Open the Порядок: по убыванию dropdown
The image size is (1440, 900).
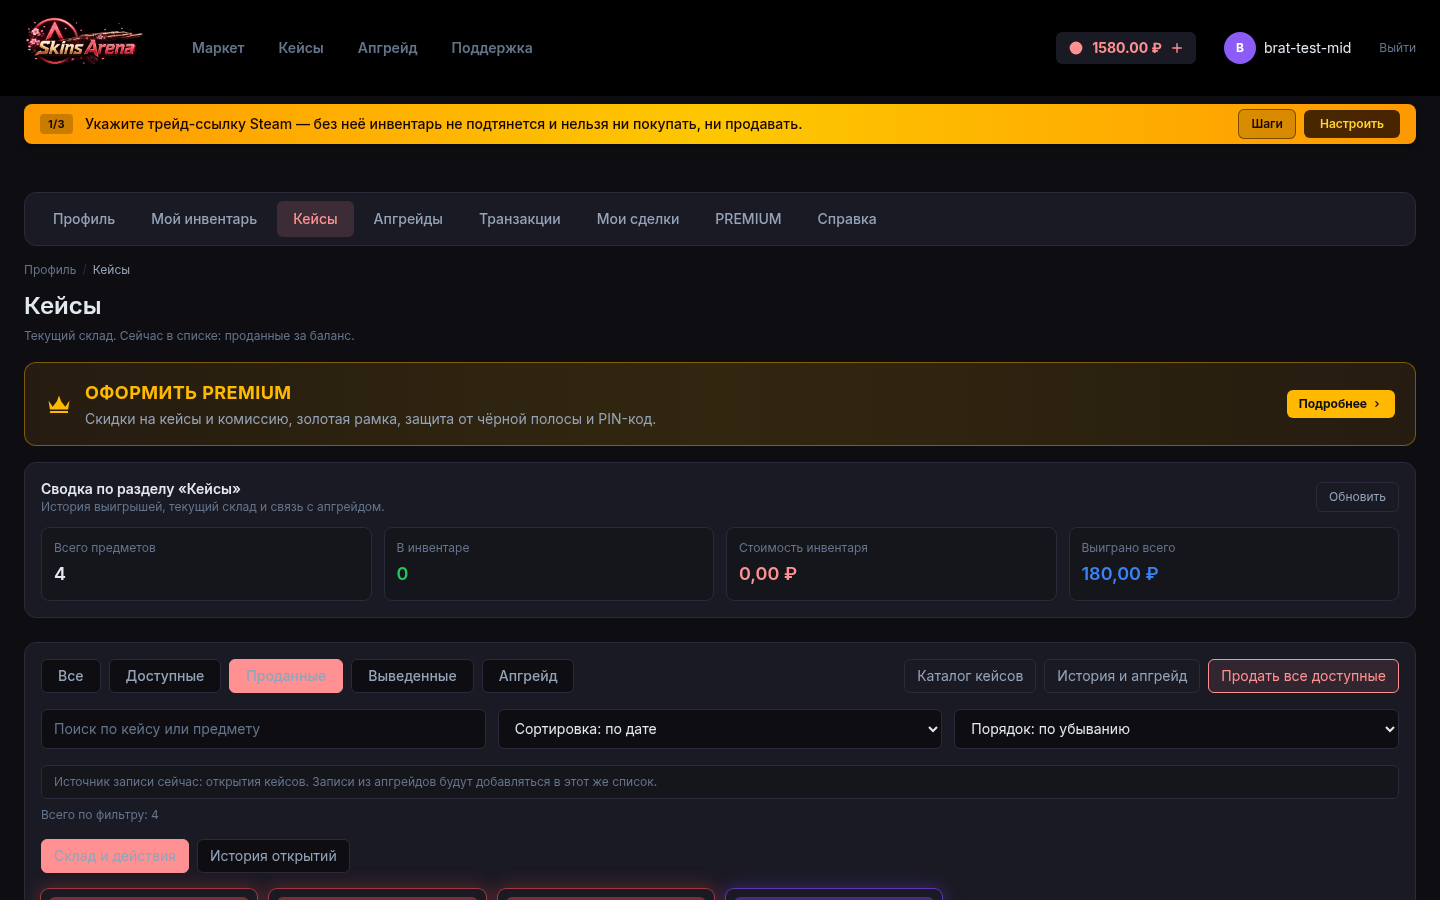(1176, 729)
